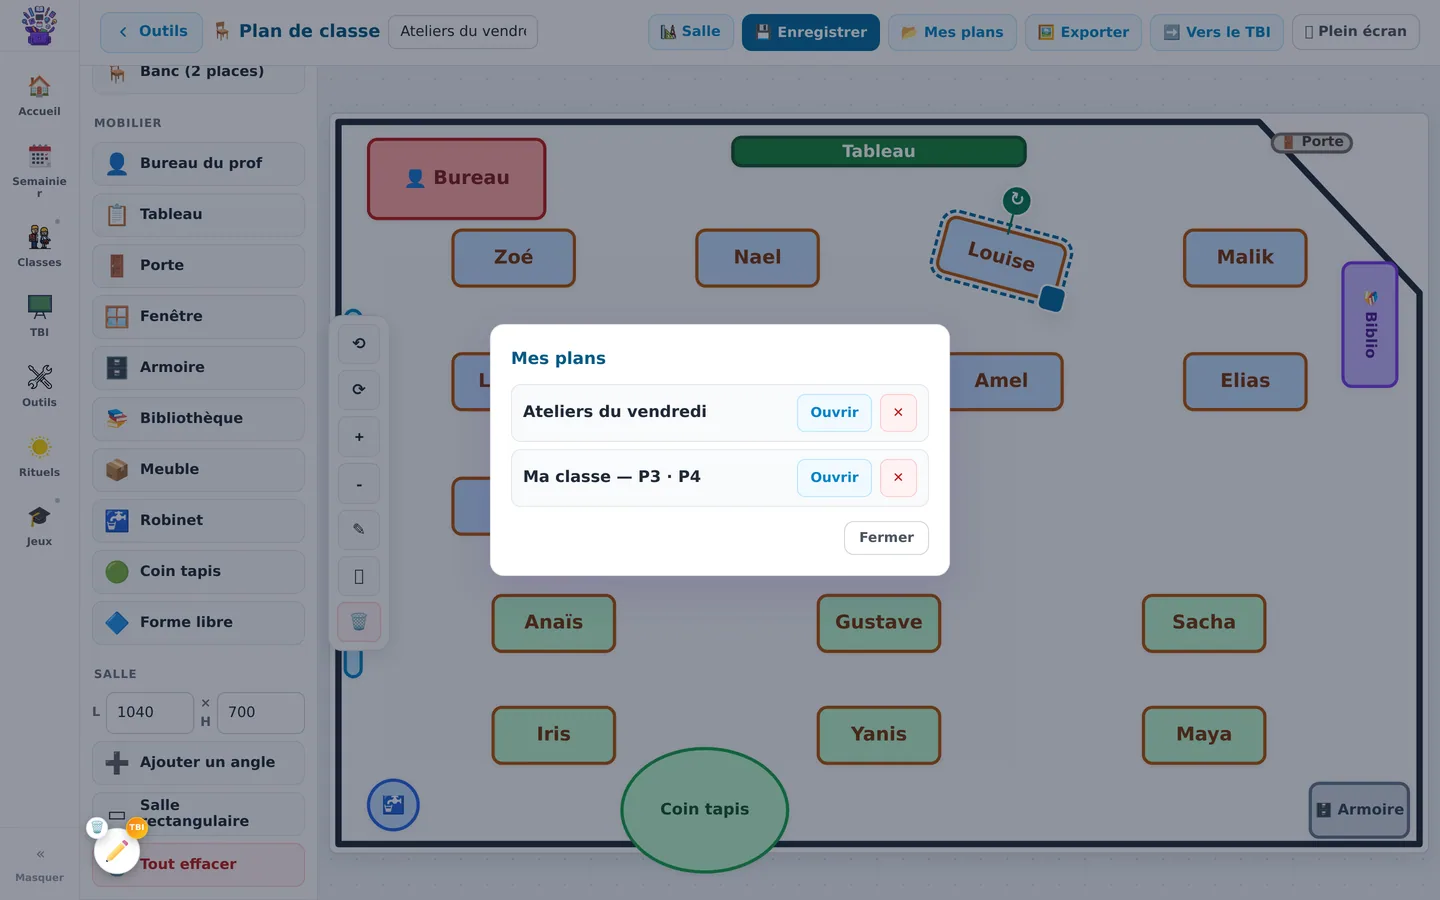Click the edit pencil in canvas toolbar
The image size is (1440, 900).
[x=359, y=529]
